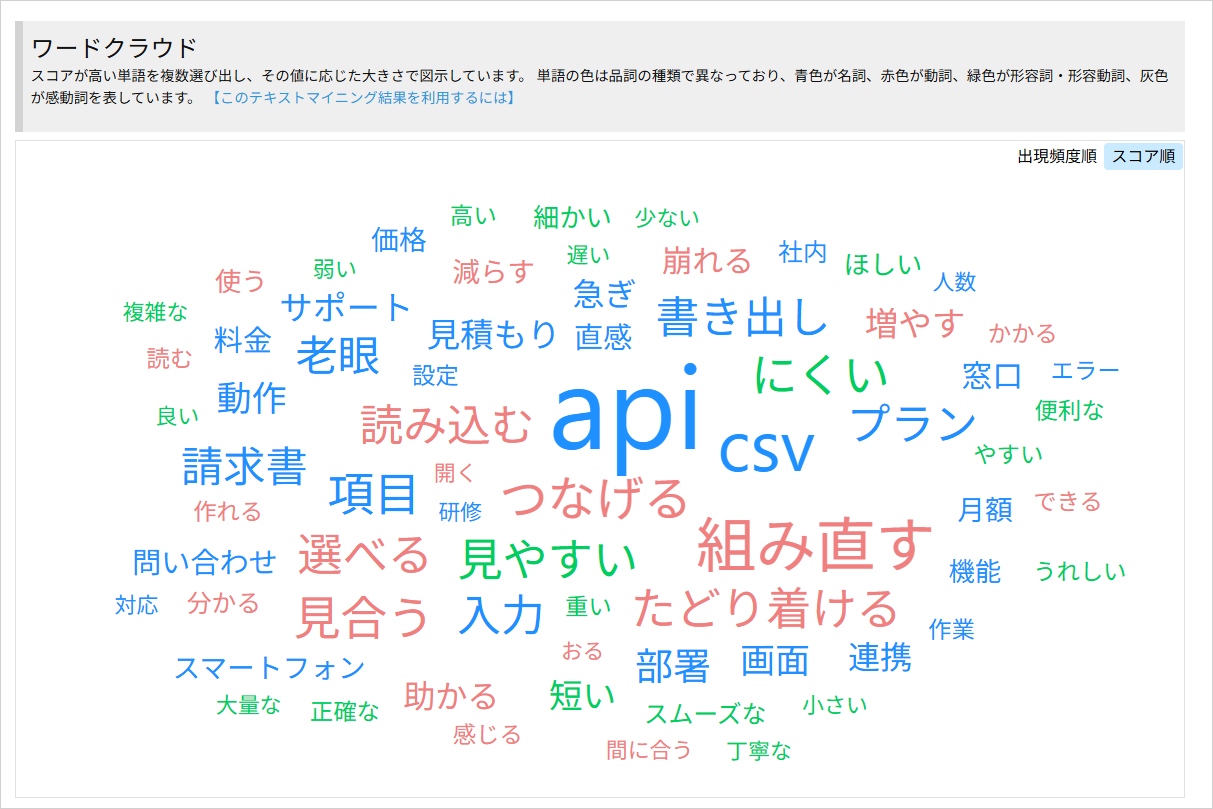Click the blue word 設定
1213x809 pixels.
click(x=435, y=376)
